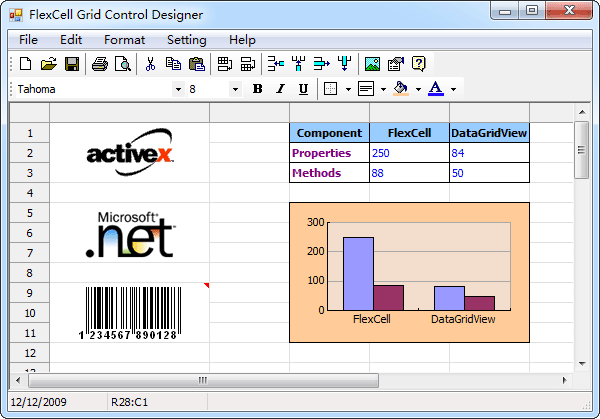The height and width of the screenshot is (419, 600).
Task: Click the barcode image
Action: tap(130, 313)
